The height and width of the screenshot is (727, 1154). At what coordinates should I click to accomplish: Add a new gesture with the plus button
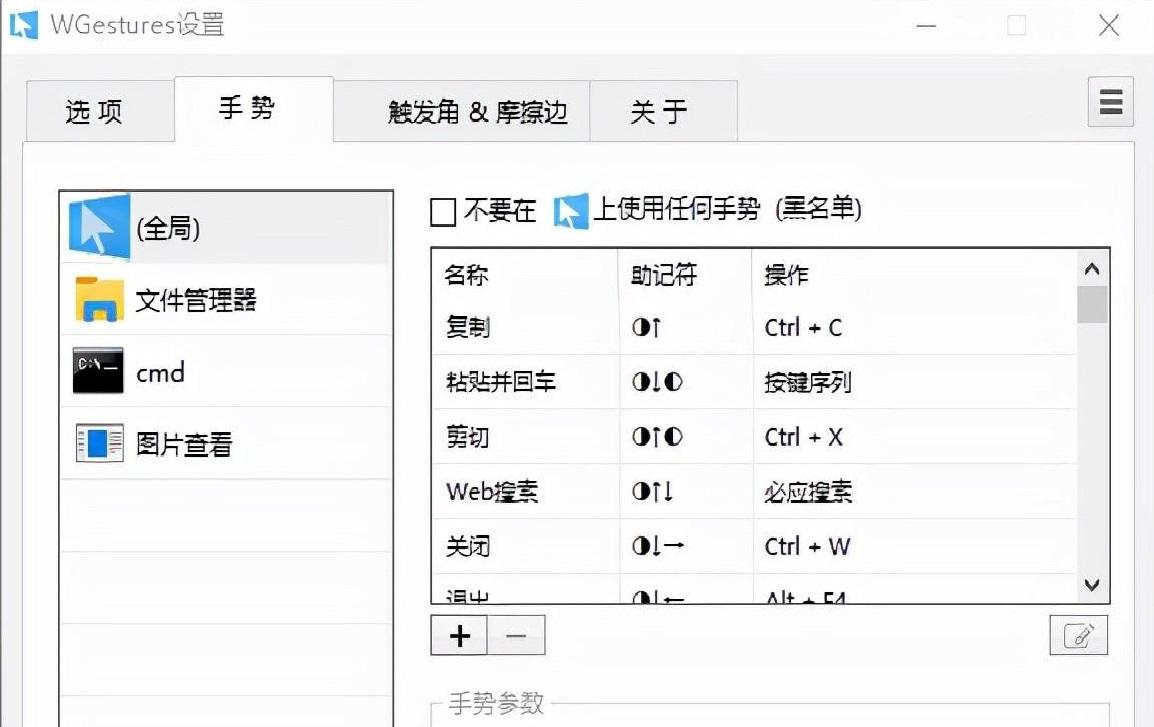pos(459,635)
